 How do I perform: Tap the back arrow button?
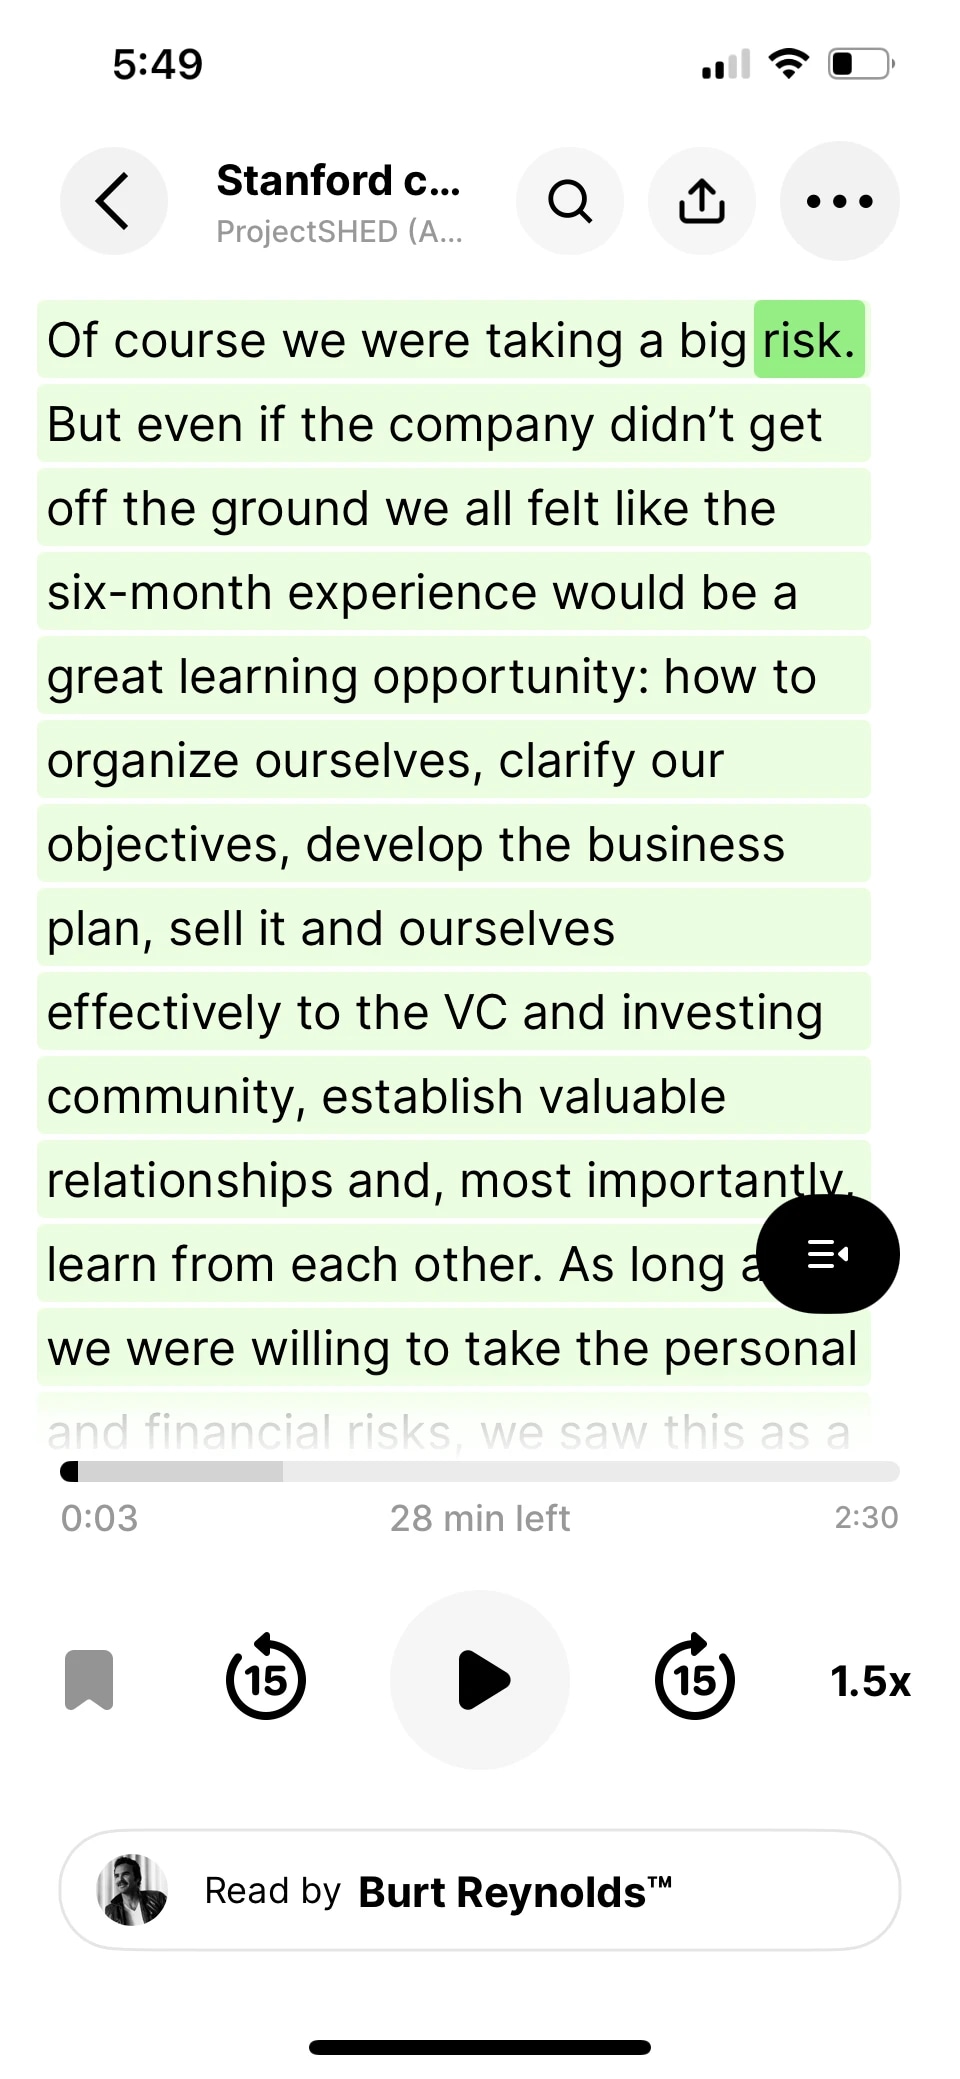pos(113,201)
